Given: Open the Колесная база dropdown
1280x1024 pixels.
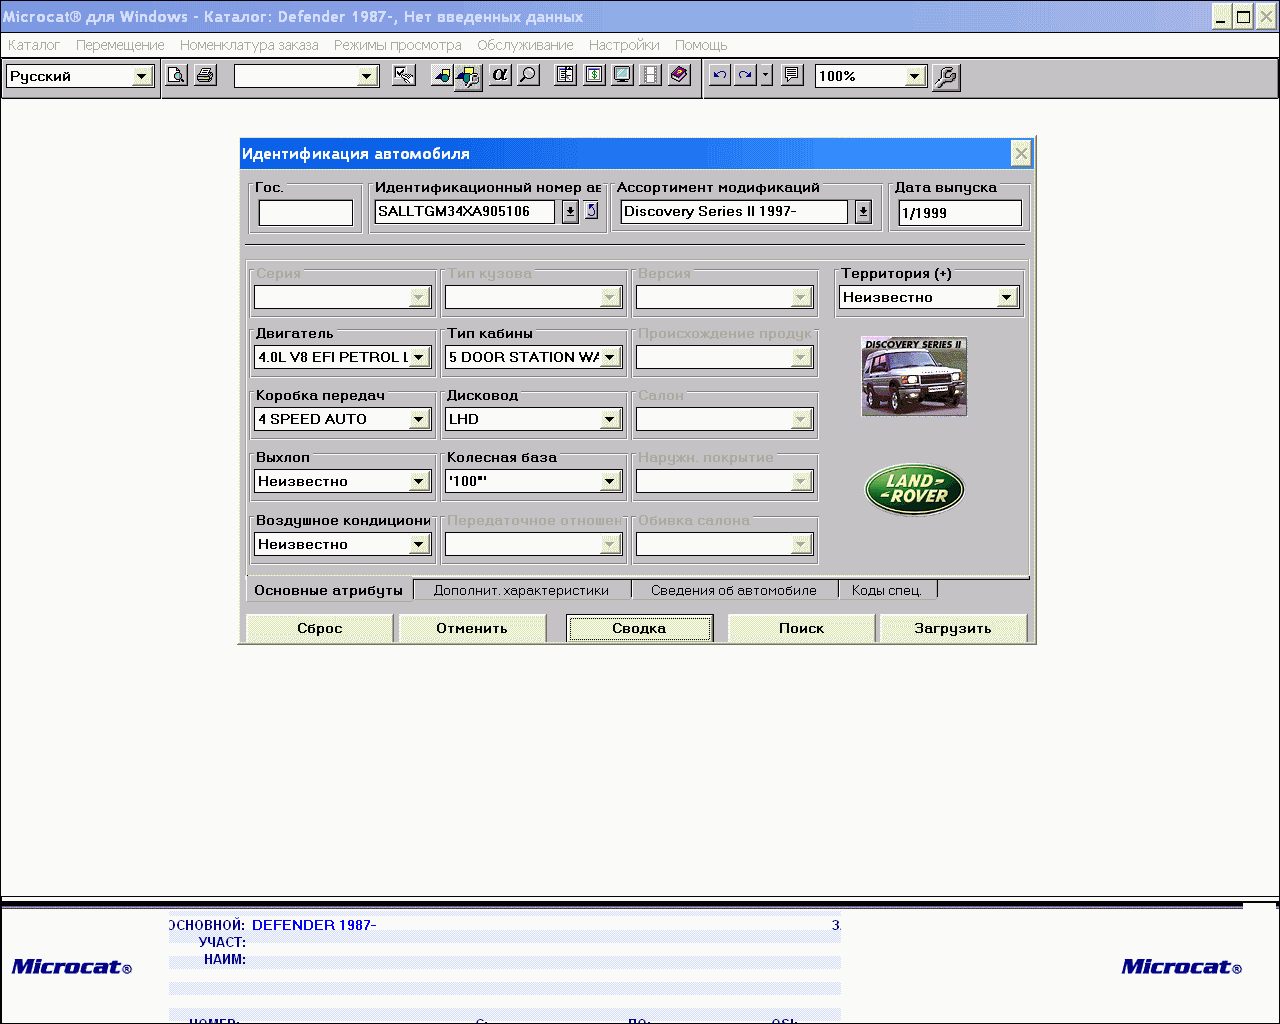Looking at the screenshot, I should [x=610, y=481].
